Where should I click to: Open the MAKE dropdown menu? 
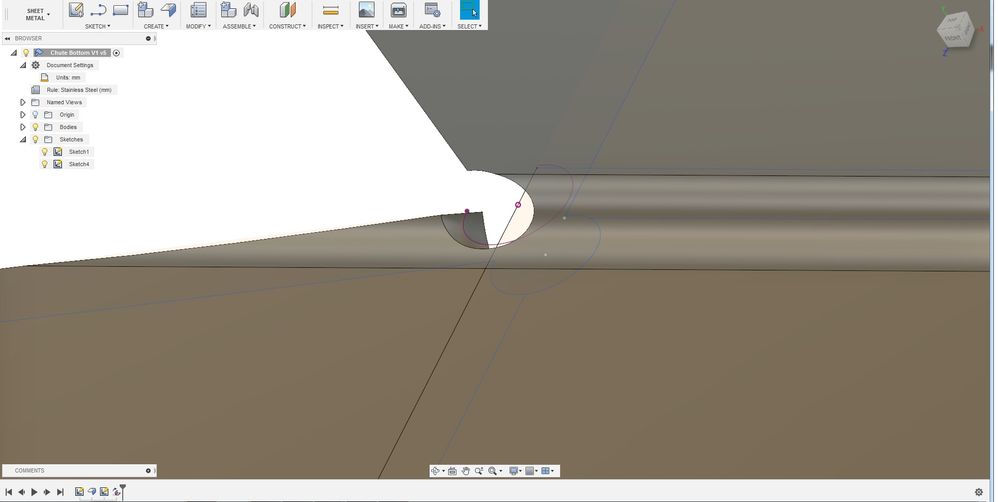[x=398, y=26]
